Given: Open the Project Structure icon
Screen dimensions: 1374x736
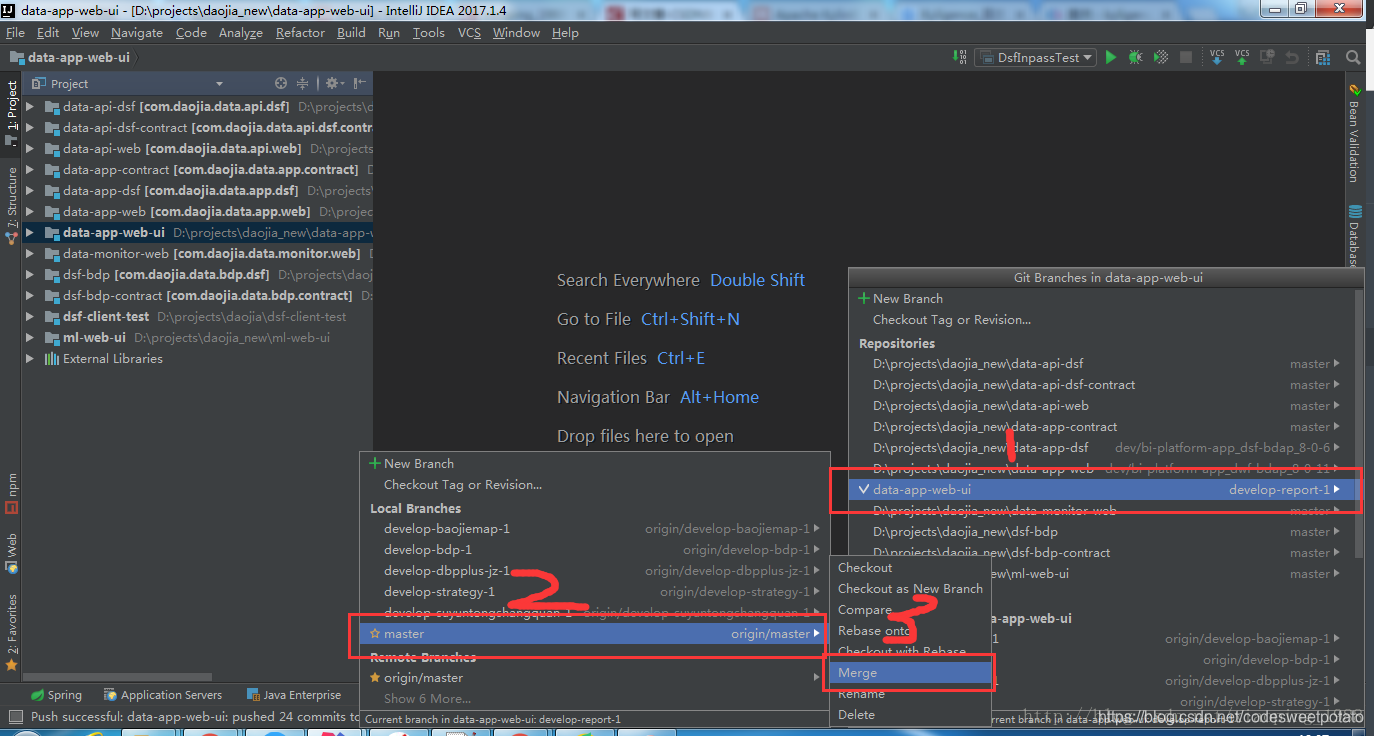Looking at the screenshot, I should (x=1323, y=58).
